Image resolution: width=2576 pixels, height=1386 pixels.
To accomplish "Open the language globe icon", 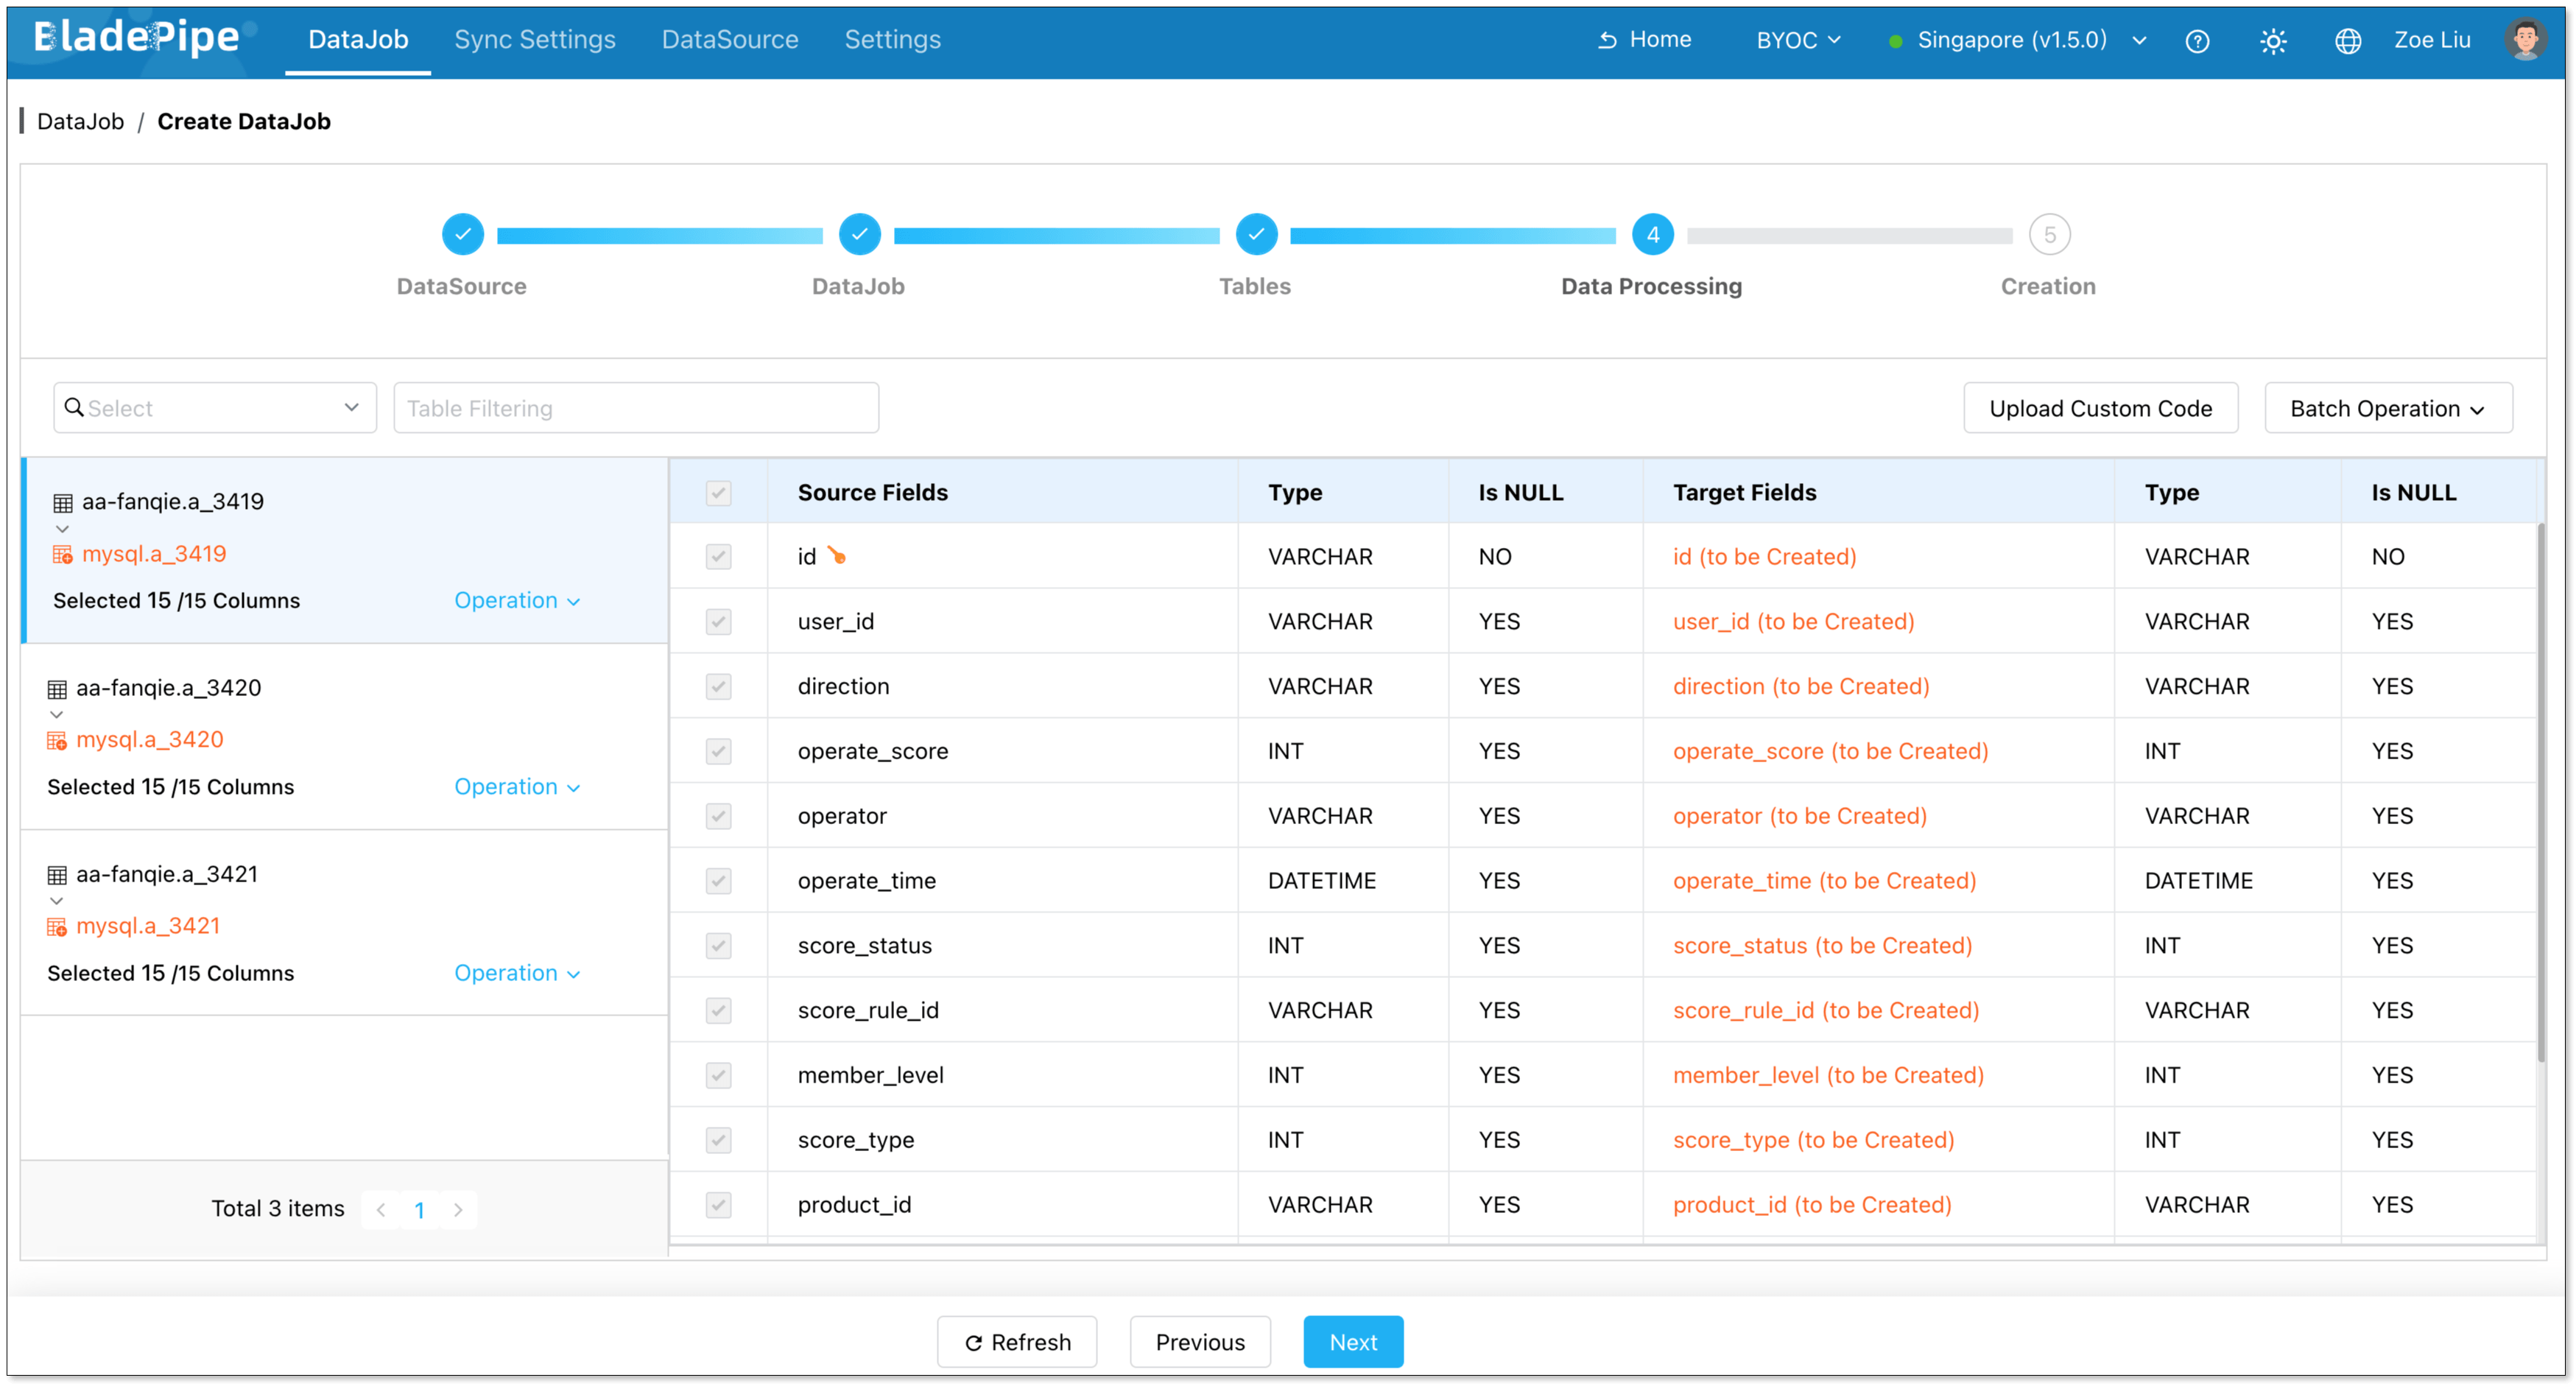I will (2348, 41).
